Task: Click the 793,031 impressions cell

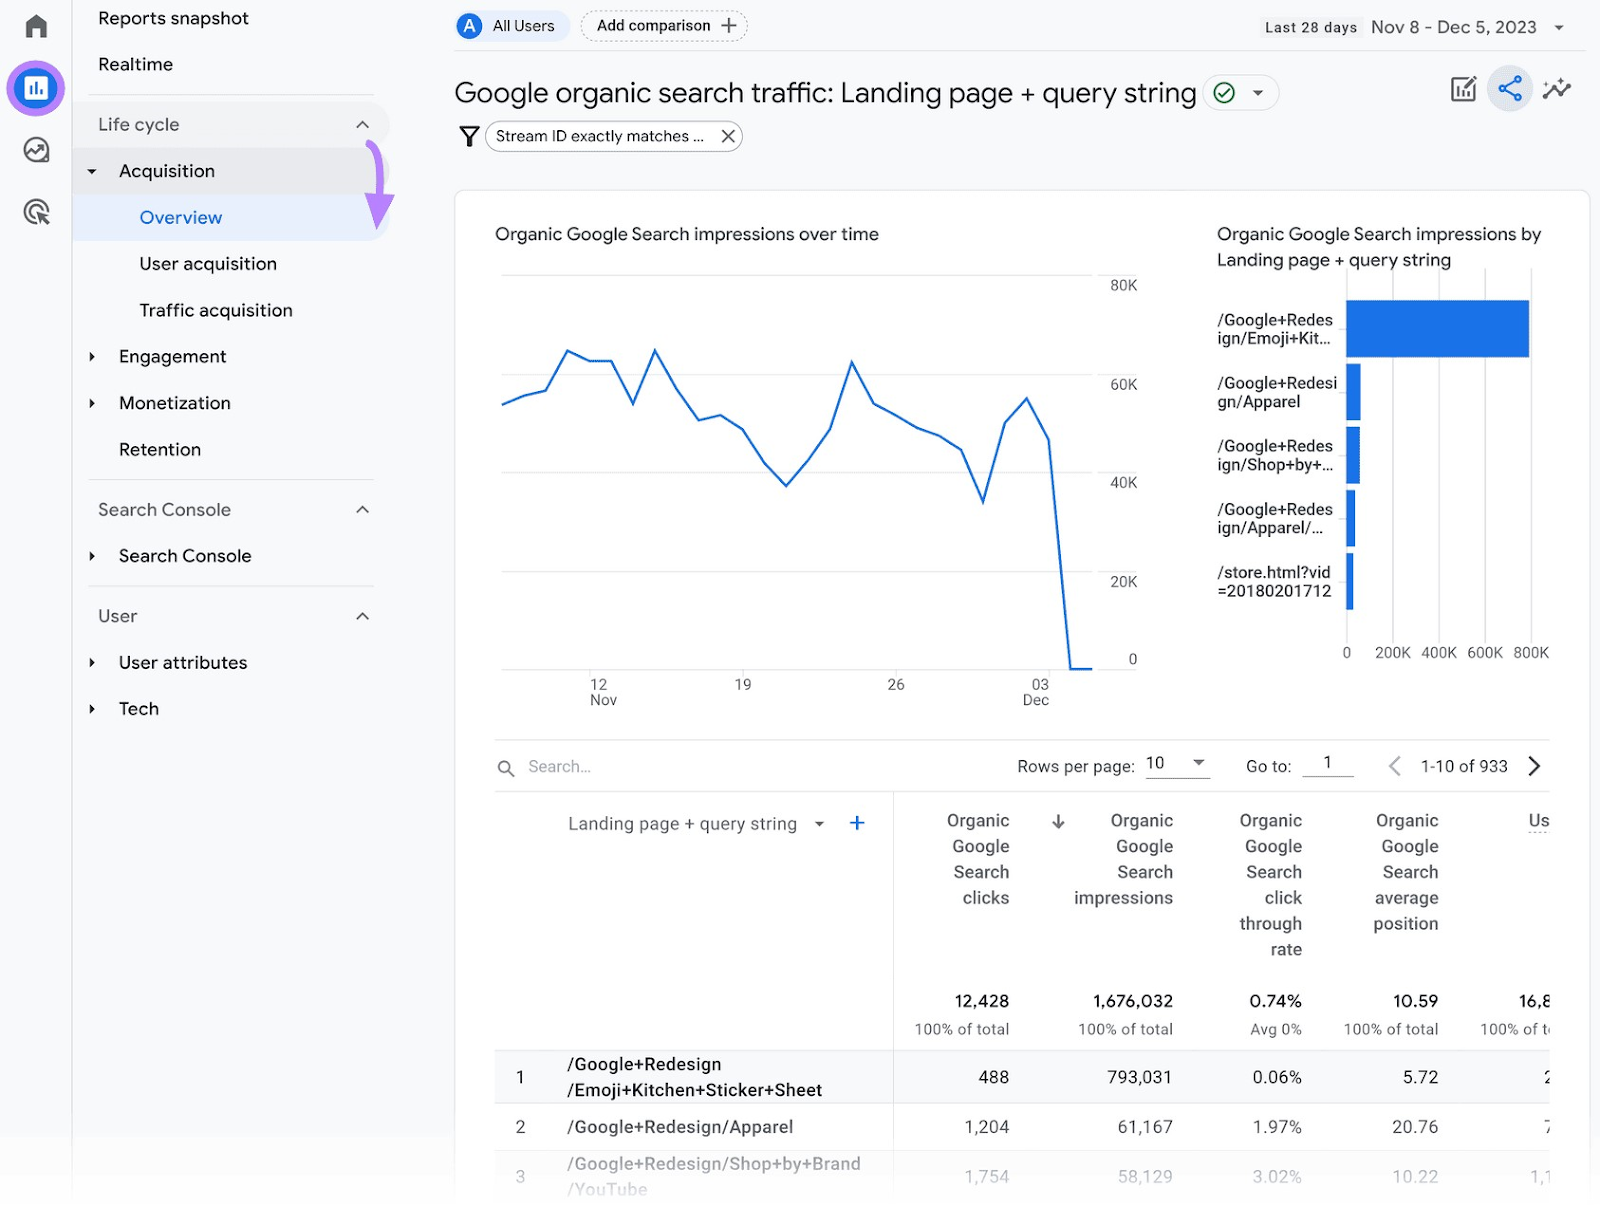Action: pos(1140,1077)
